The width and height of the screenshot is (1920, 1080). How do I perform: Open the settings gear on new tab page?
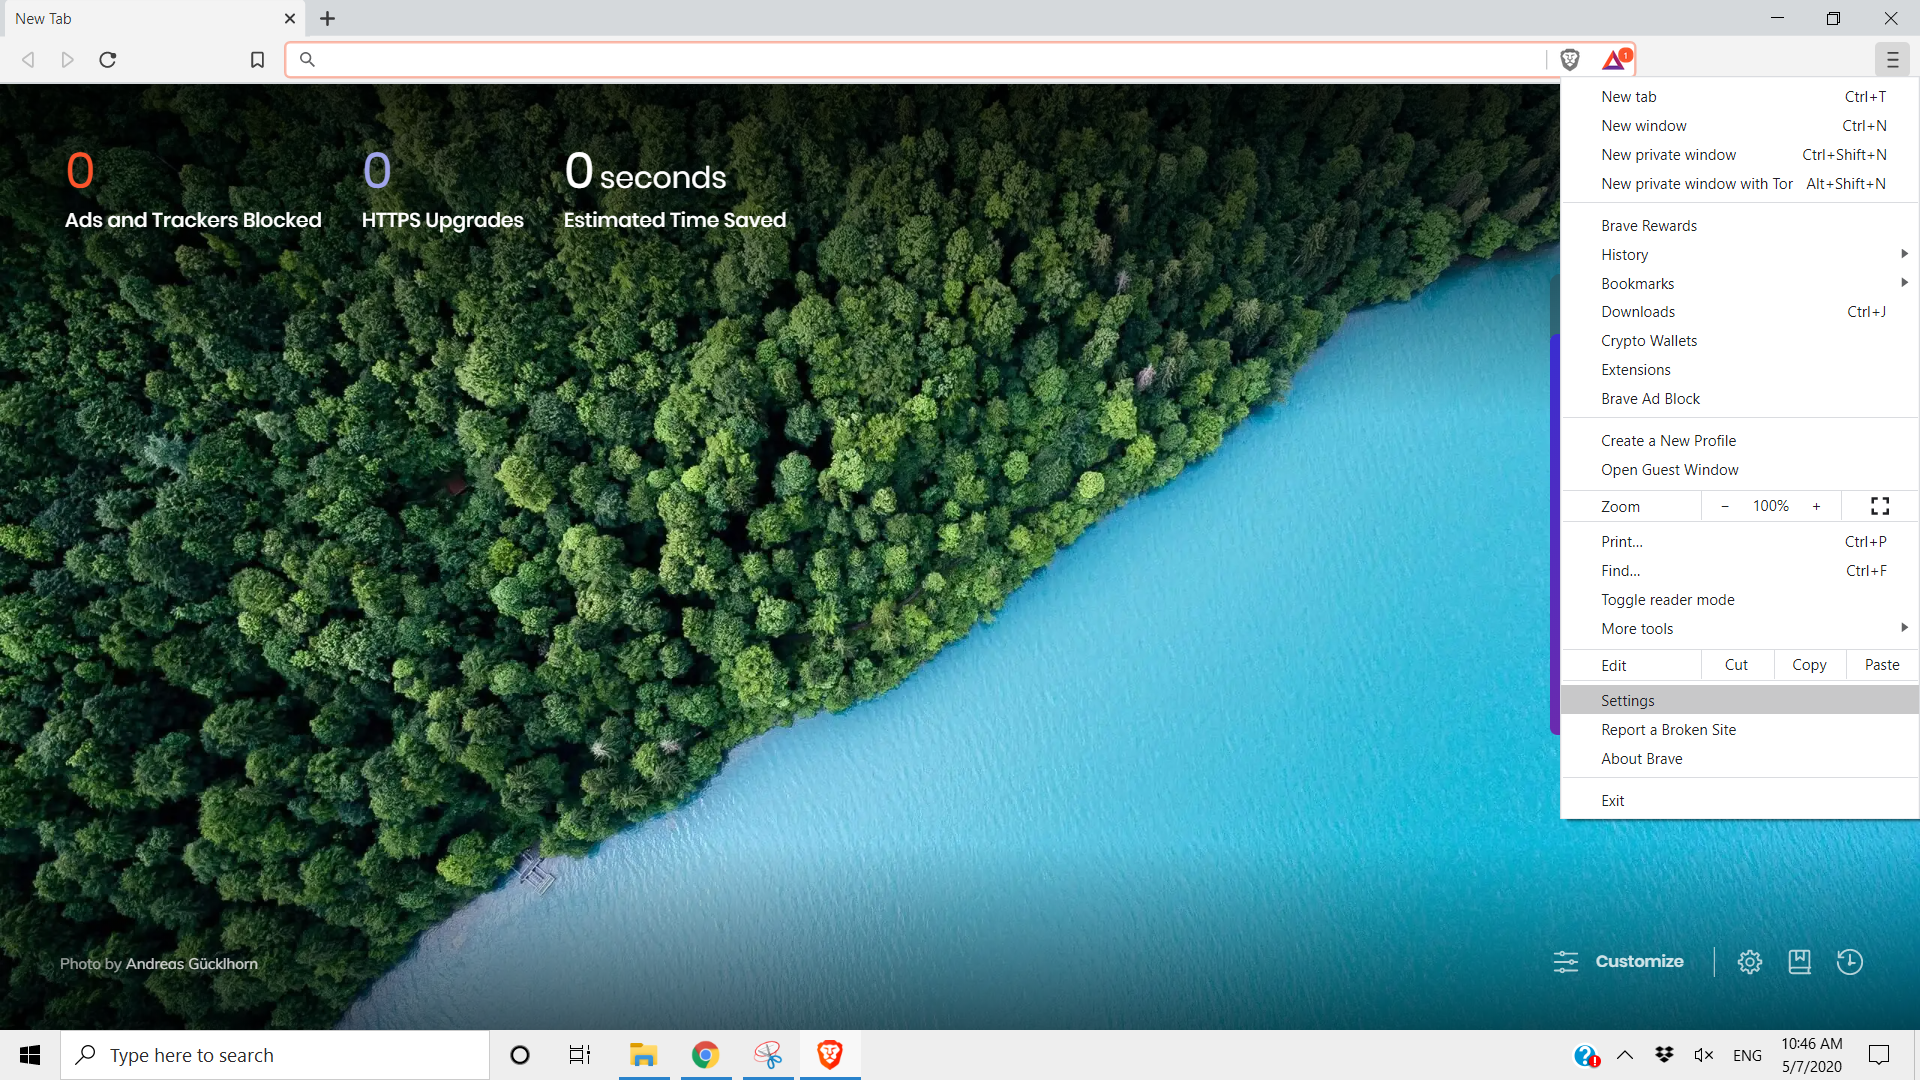tap(1749, 962)
